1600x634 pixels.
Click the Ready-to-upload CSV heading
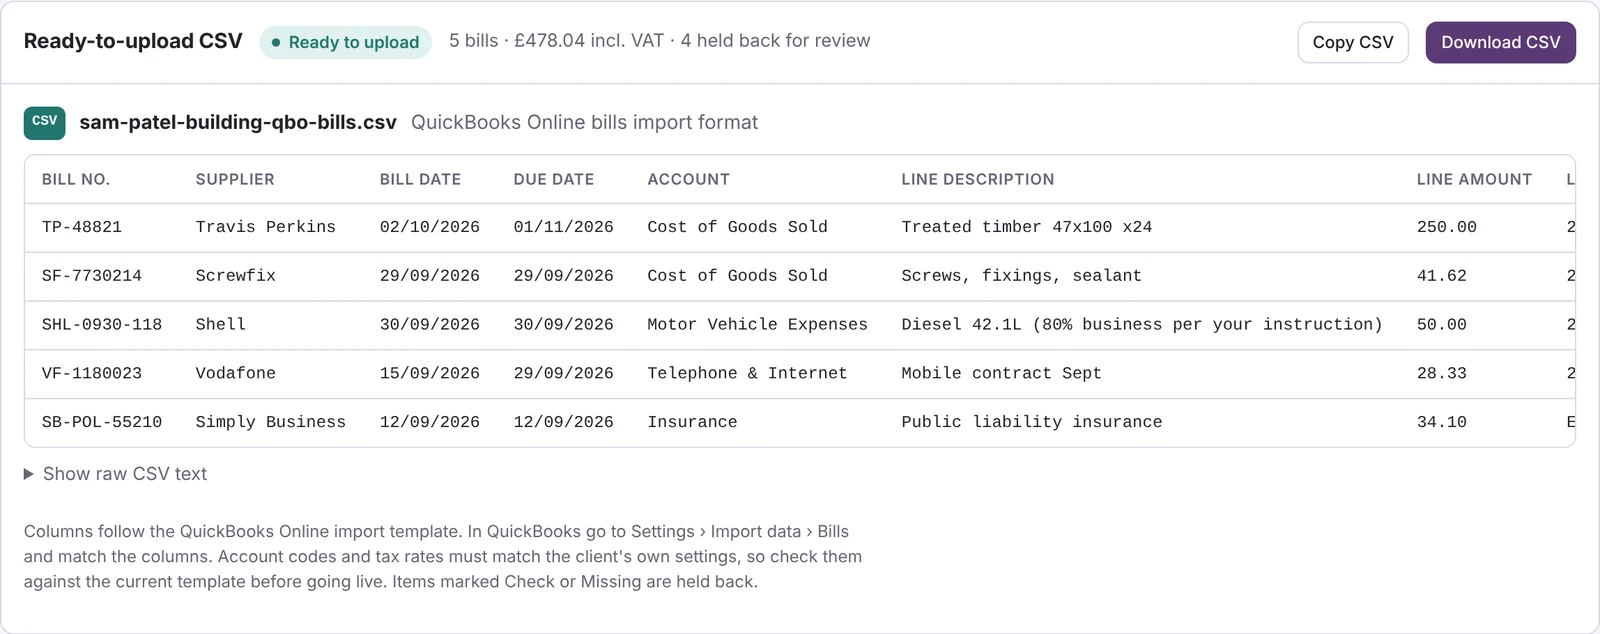click(133, 41)
